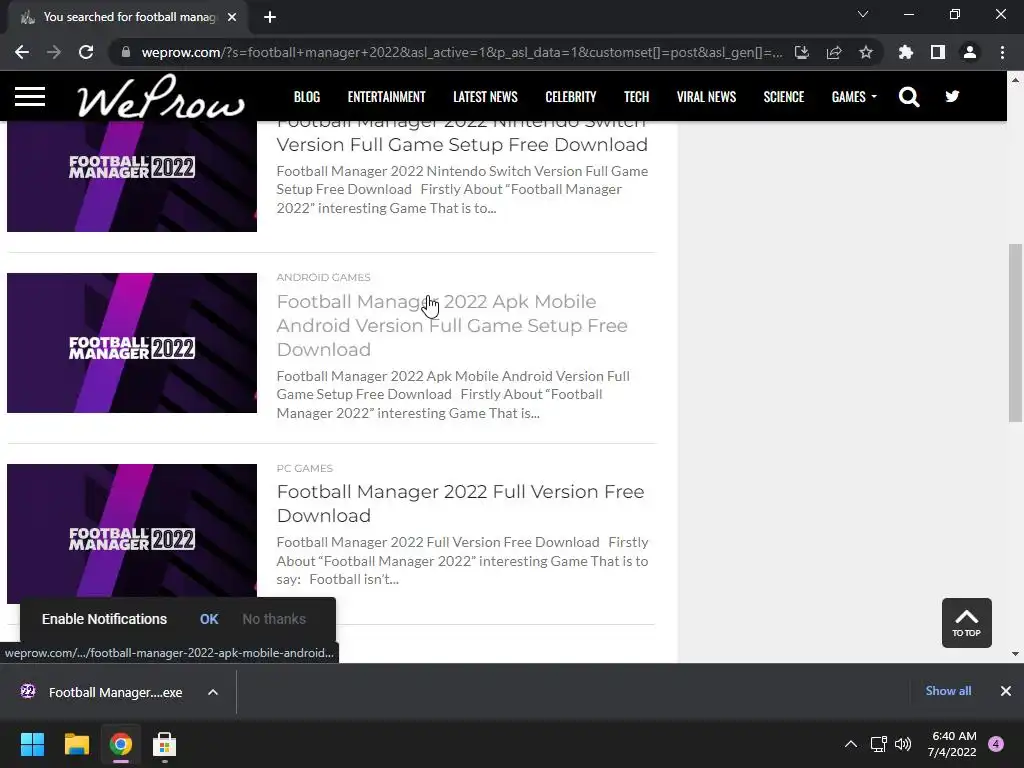Screen dimensions: 1024x768
Task: Share this page via share icon
Action: [834, 52]
